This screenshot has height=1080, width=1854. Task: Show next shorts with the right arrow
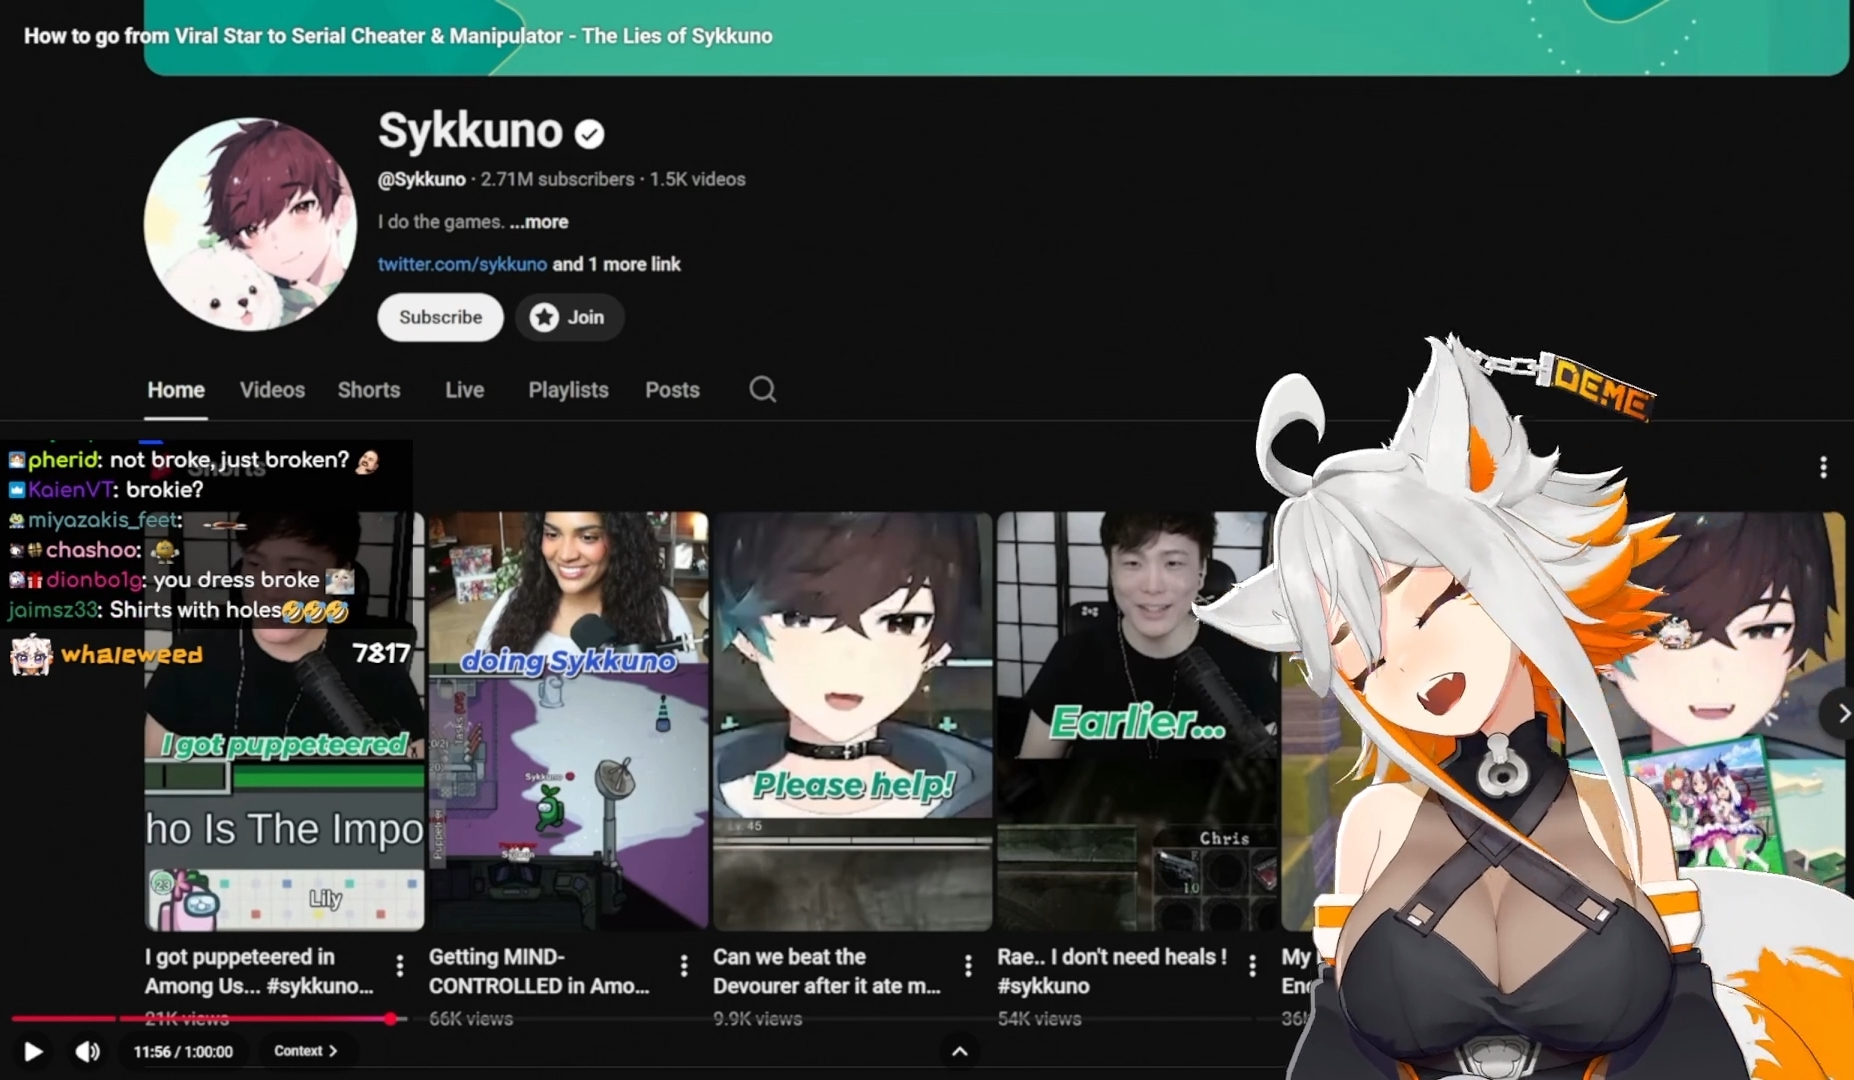[1842, 713]
